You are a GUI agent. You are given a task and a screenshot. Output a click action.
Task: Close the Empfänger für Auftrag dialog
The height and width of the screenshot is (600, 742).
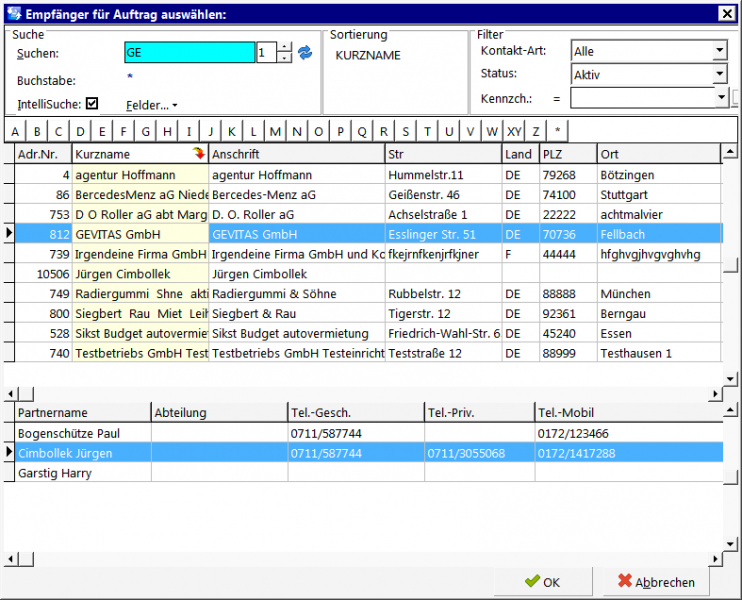726,14
